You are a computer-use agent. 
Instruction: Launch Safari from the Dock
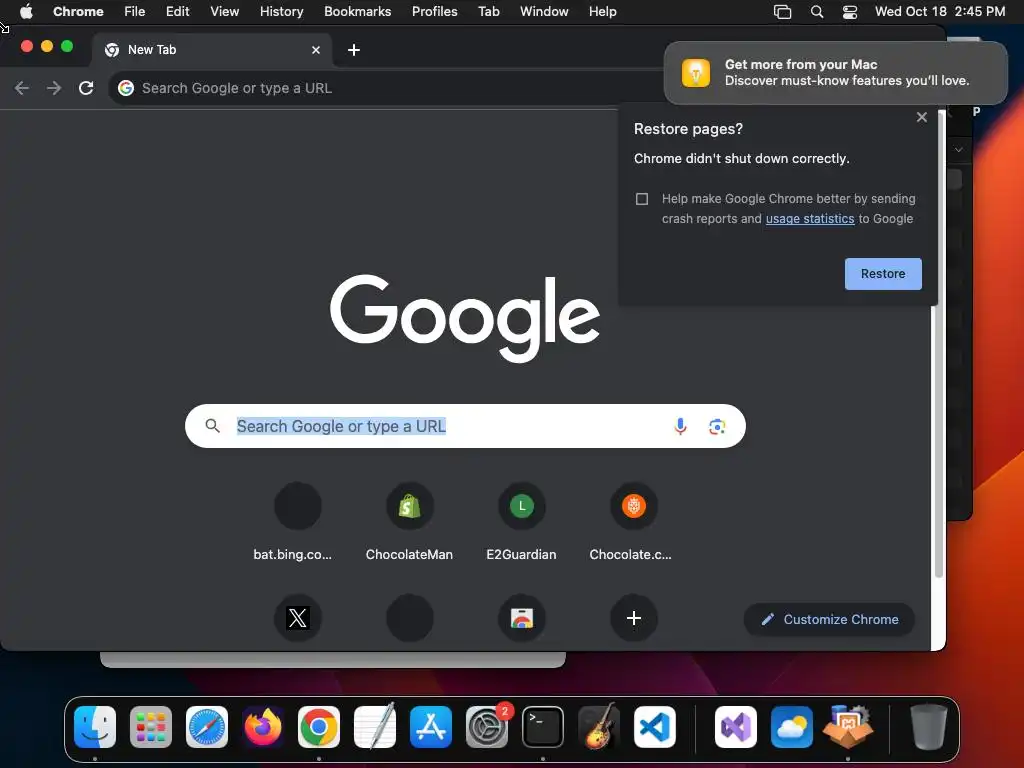tap(207, 727)
